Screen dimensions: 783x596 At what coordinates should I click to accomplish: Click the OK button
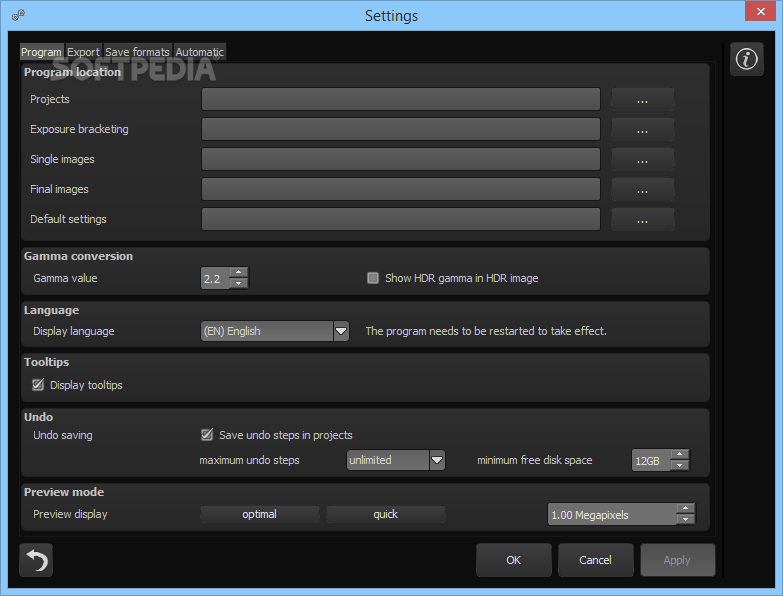click(513, 560)
